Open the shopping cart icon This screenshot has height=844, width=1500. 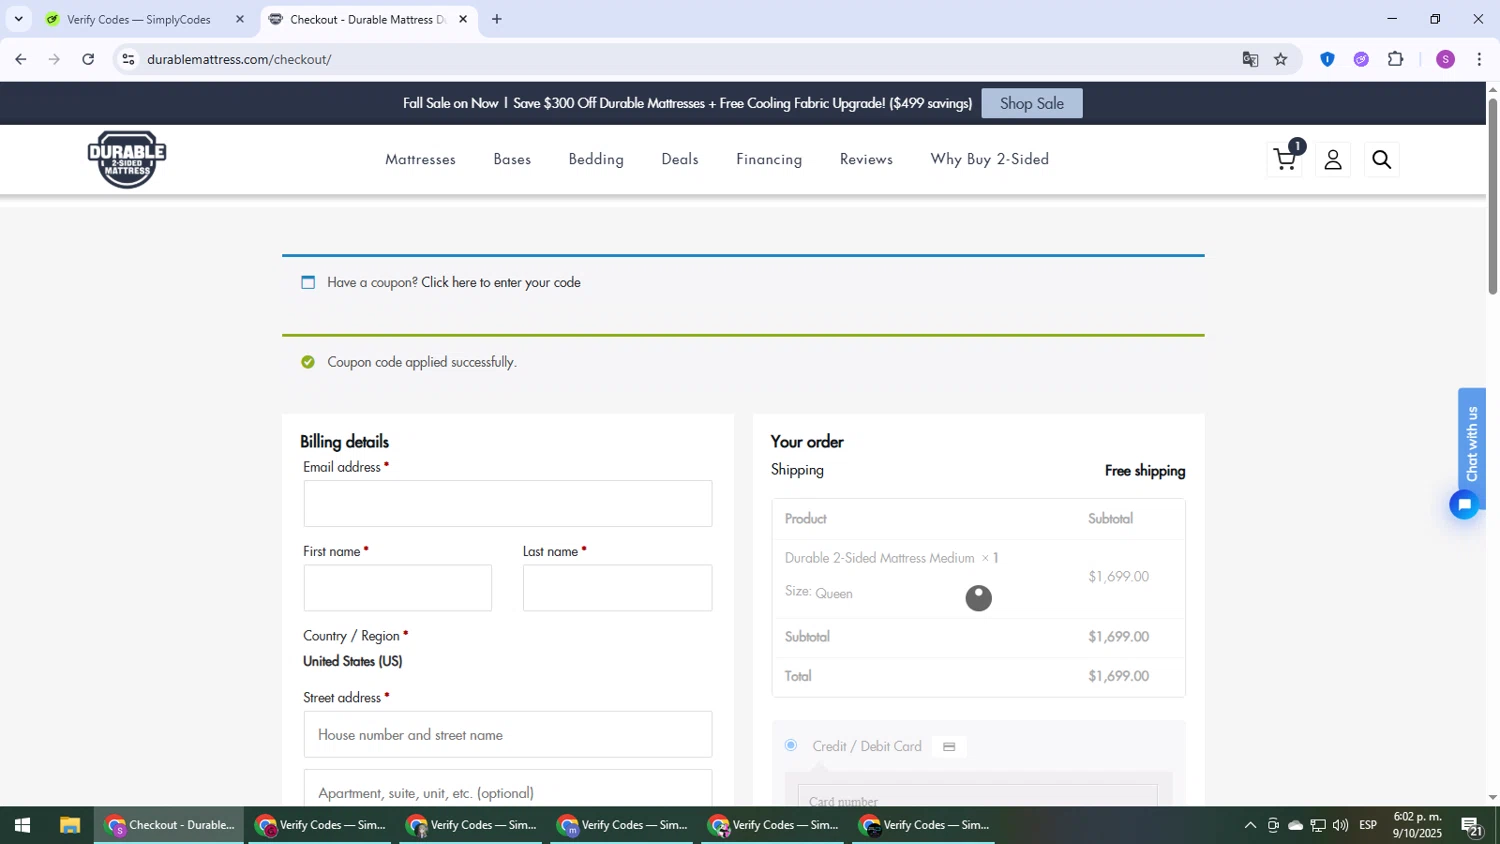pos(1285,159)
